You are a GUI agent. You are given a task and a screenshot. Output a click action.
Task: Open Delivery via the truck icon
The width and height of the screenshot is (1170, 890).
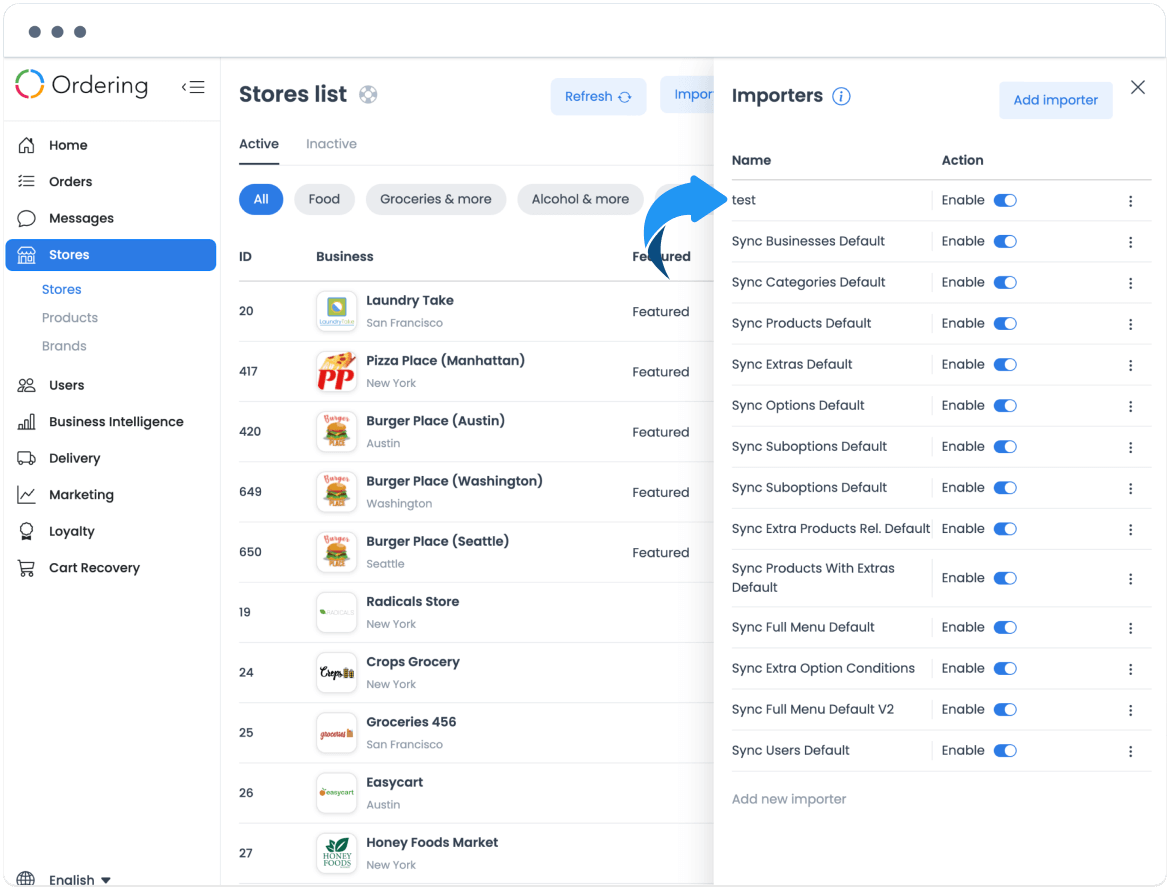coord(26,458)
